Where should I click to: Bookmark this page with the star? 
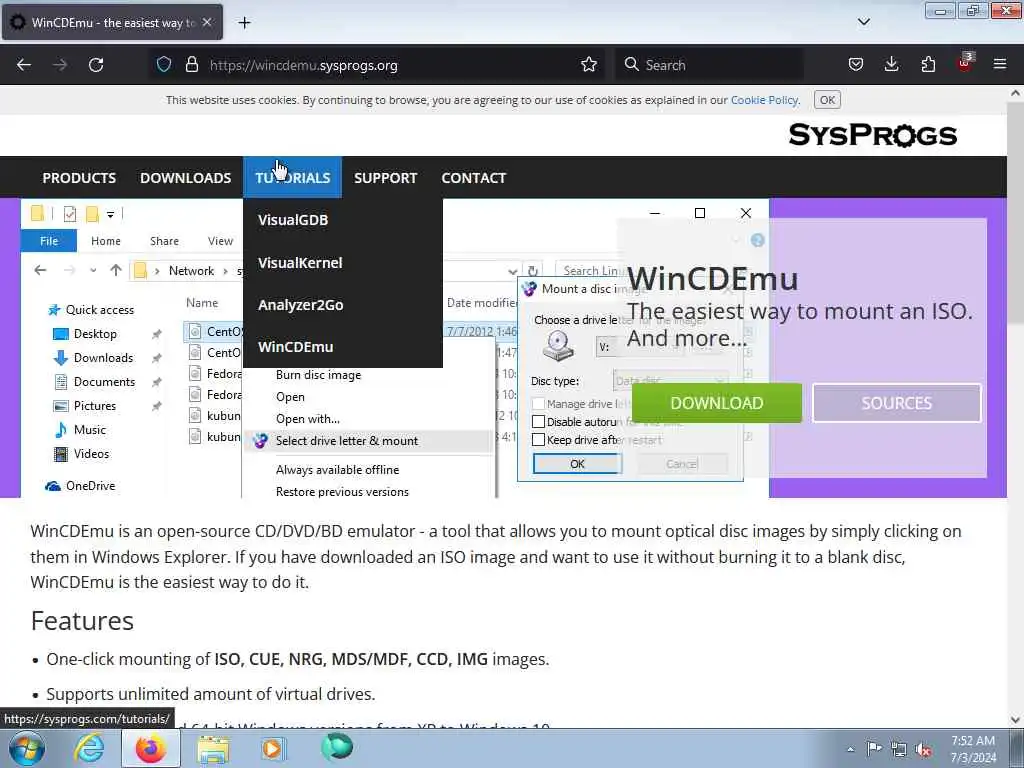pyautogui.click(x=588, y=65)
